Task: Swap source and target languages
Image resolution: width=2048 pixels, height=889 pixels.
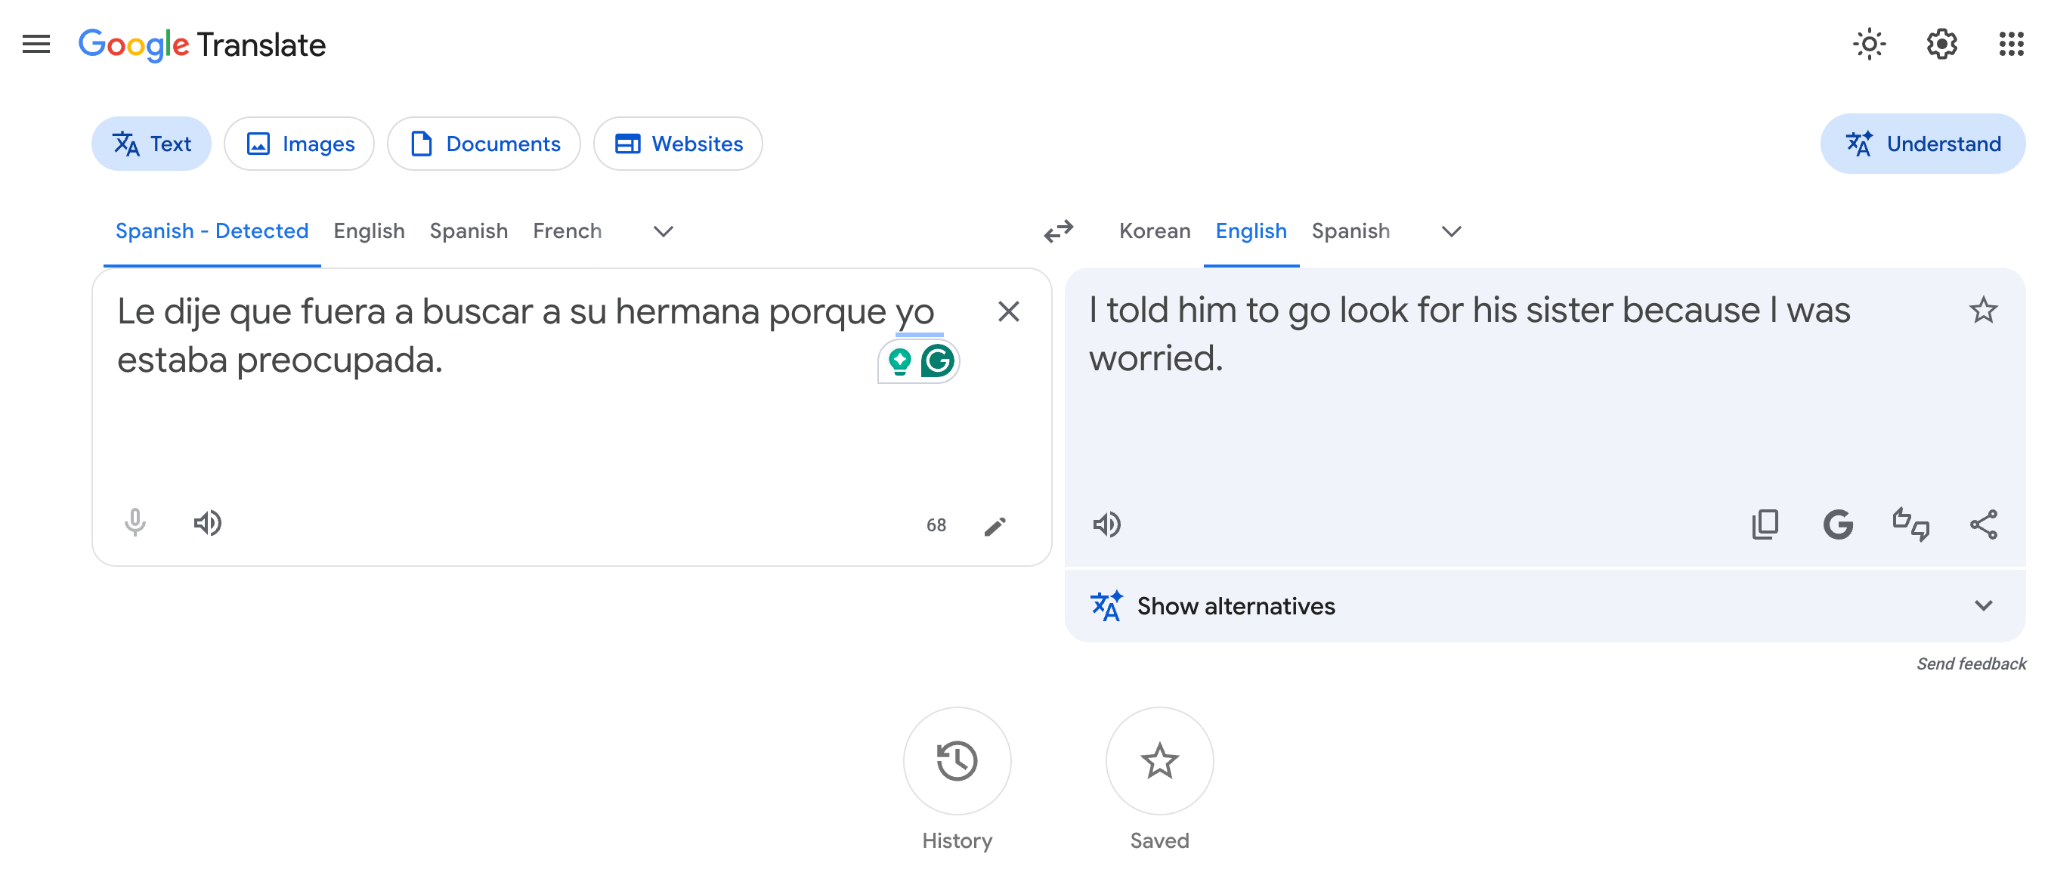Action: (x=1058, y=231)
